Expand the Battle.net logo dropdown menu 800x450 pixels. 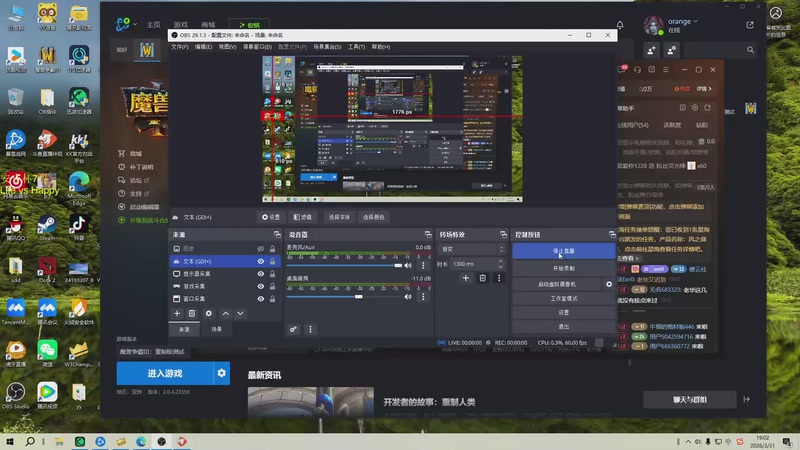click(x=135, y=24)
